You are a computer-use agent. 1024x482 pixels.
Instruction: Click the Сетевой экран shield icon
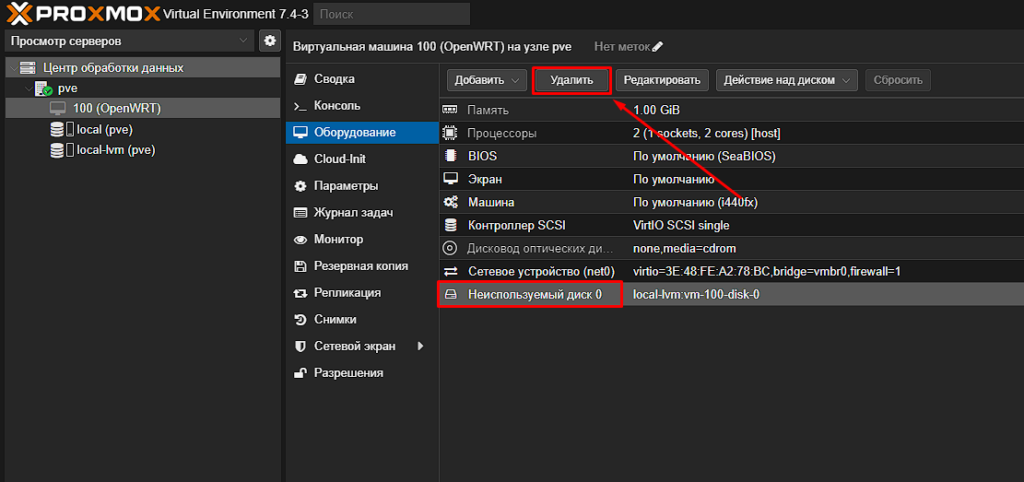300,347
